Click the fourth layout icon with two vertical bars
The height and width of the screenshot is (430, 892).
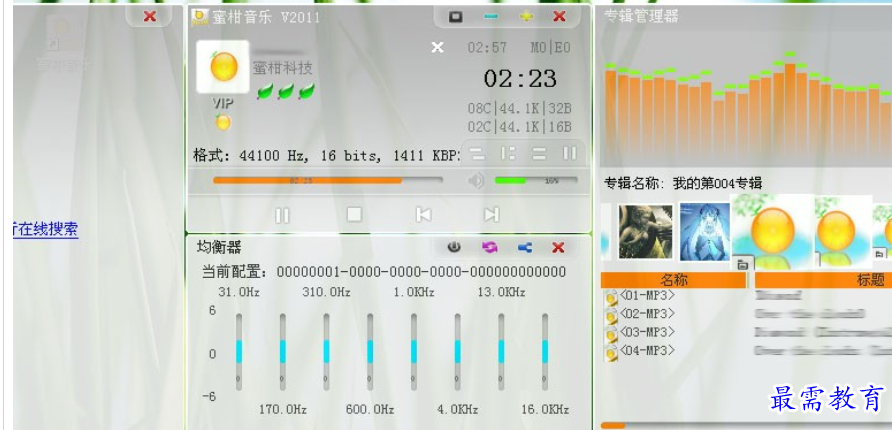click(x=569, y=153)
